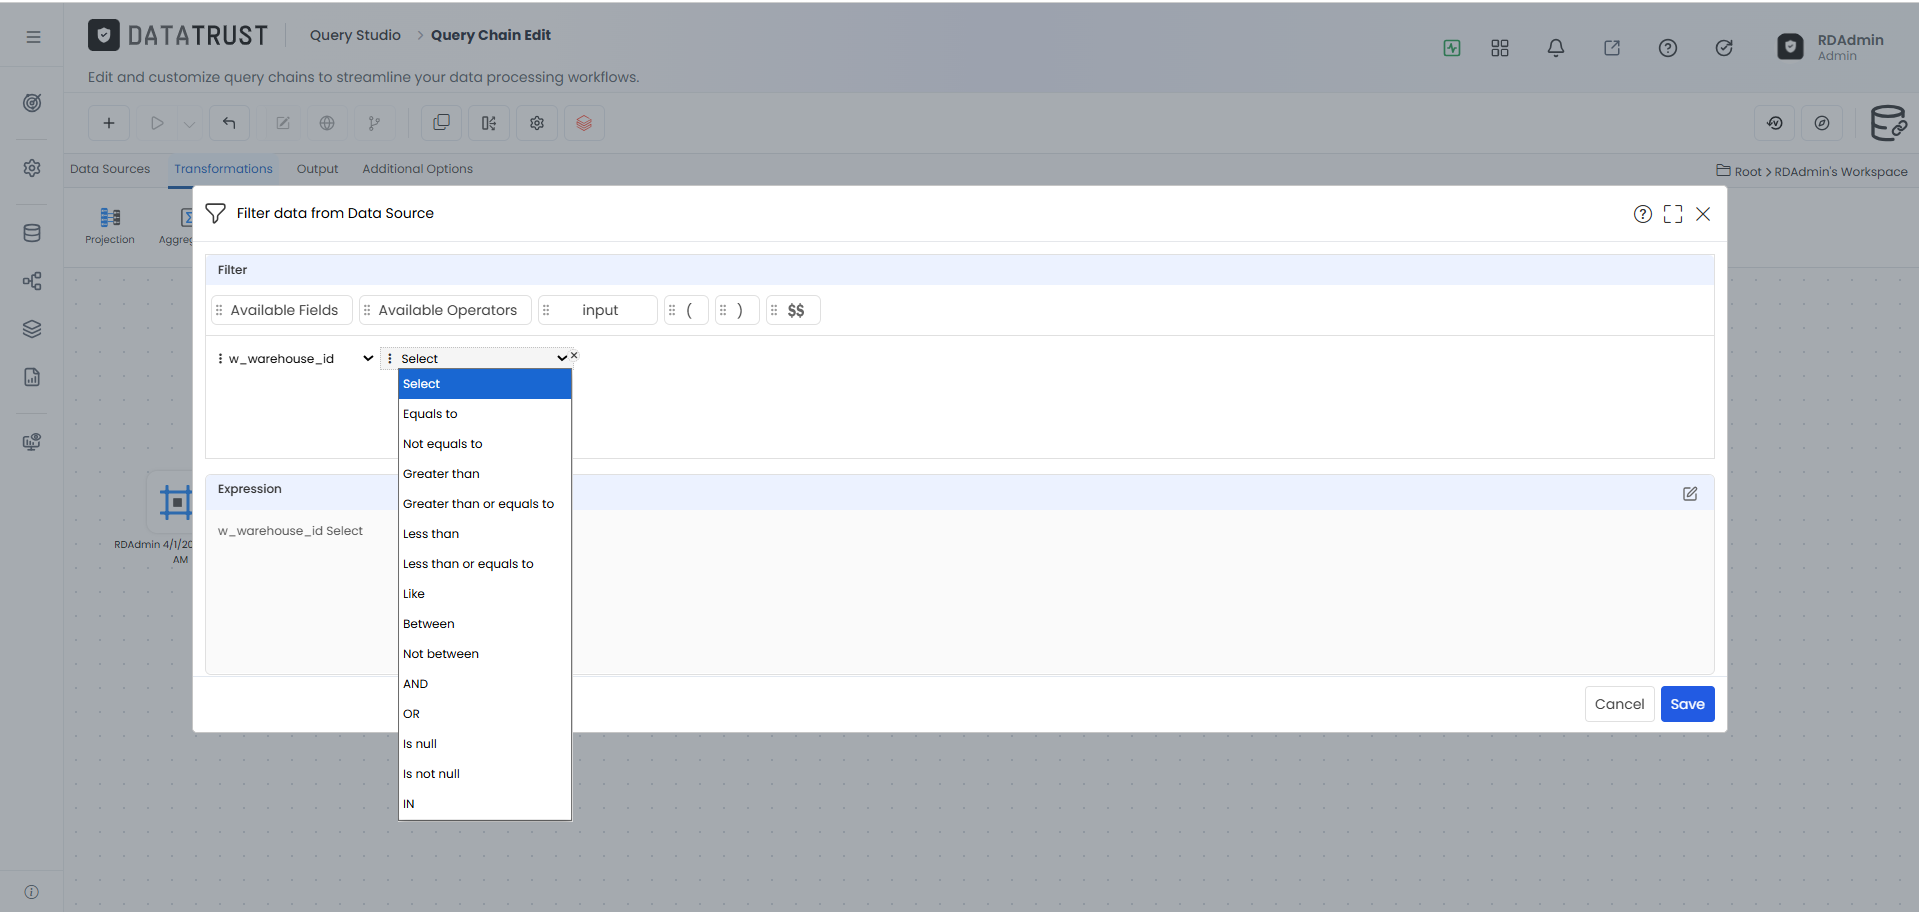
Task: Click the Cancel button
Action: pyautogui.click(x=1619, y=704)
